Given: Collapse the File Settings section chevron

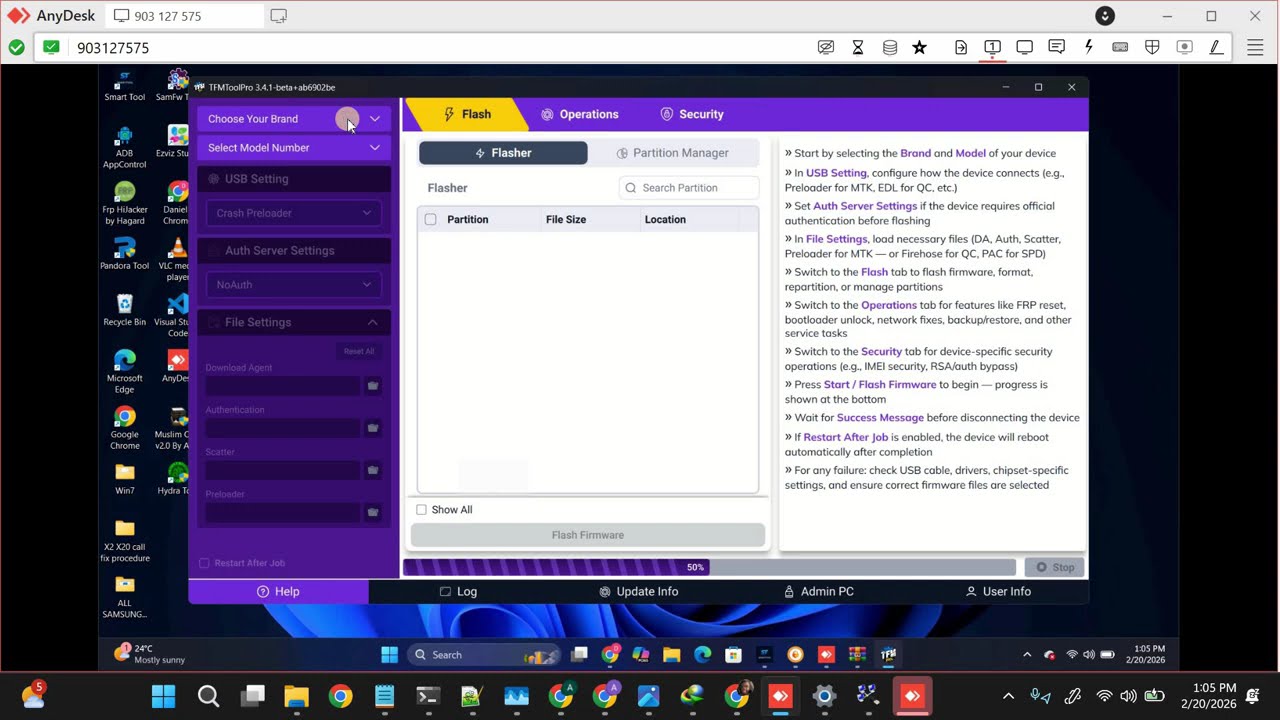Looking at the screenshot, I should click(x=372, y=323).
